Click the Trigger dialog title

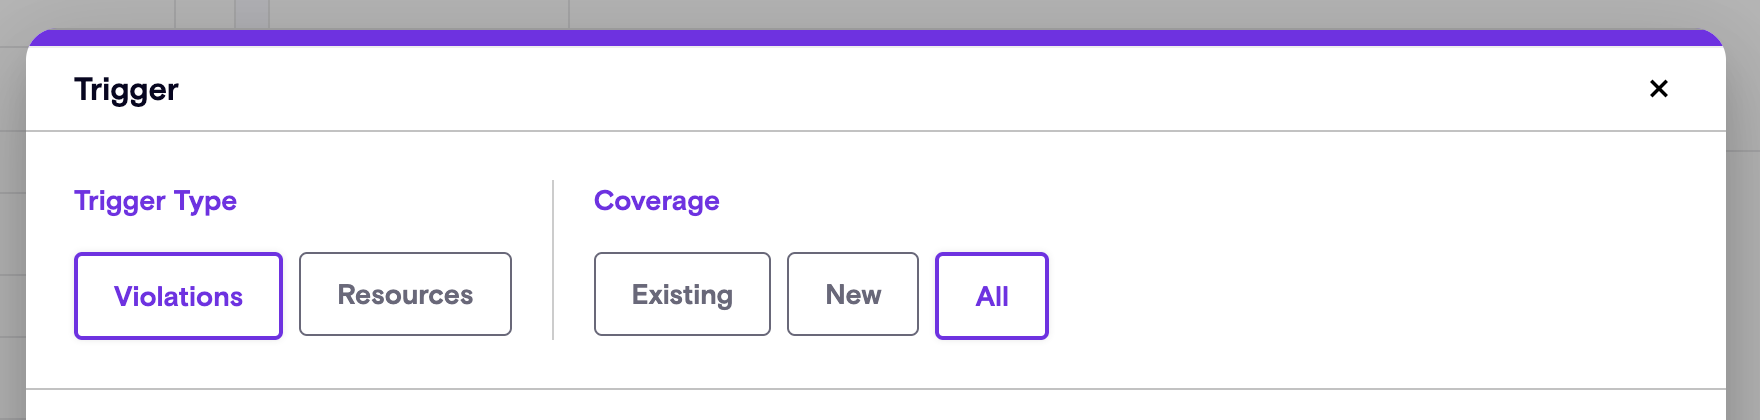tap(126, 89)
